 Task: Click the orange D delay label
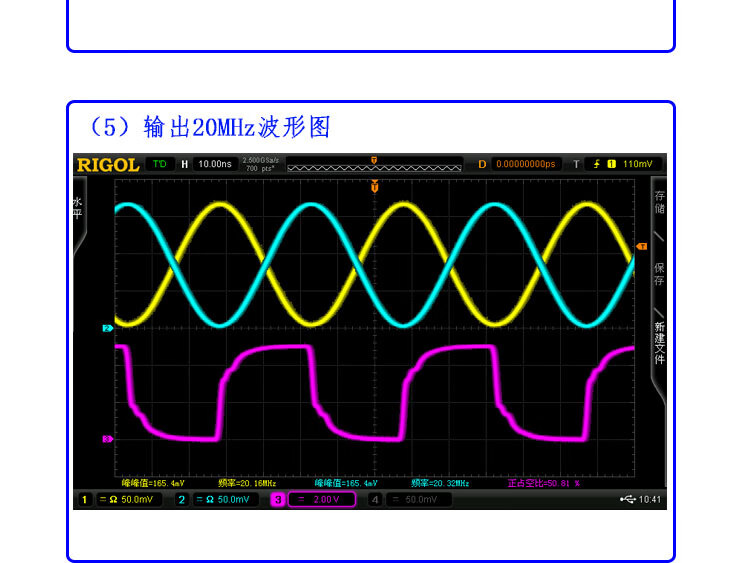[x=482, y=165]
